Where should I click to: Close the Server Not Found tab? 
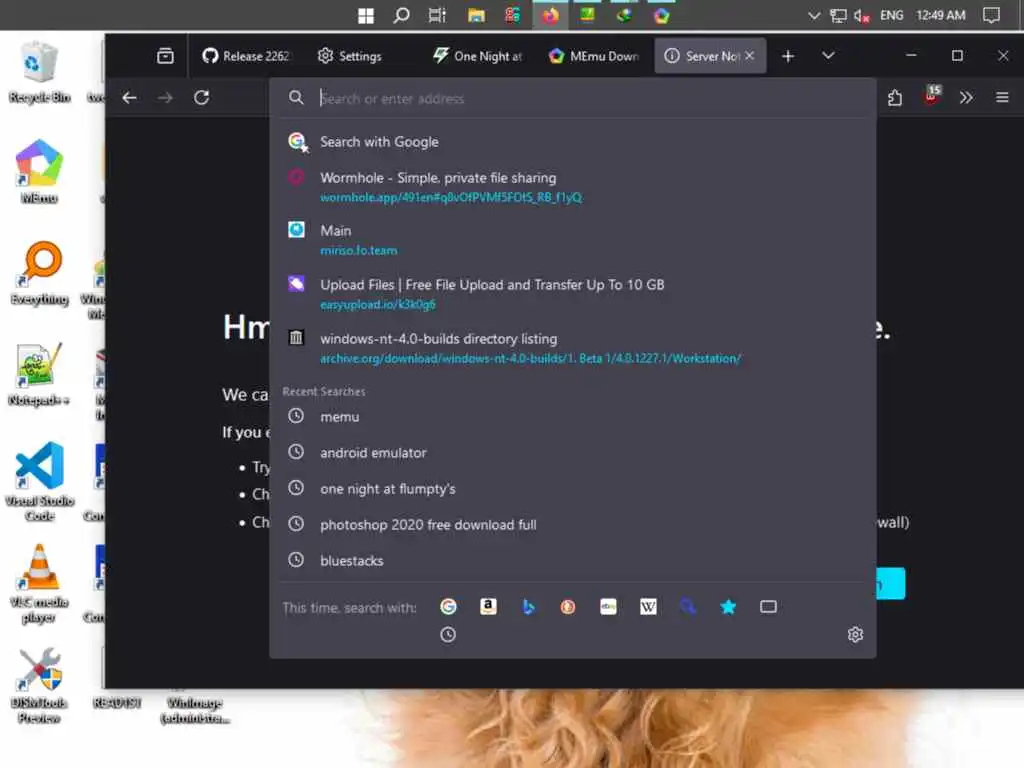tap(750, 56)
